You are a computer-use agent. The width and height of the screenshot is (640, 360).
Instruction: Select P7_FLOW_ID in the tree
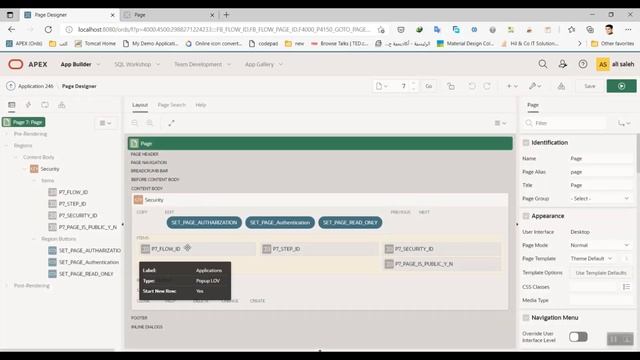pos(73,192)
